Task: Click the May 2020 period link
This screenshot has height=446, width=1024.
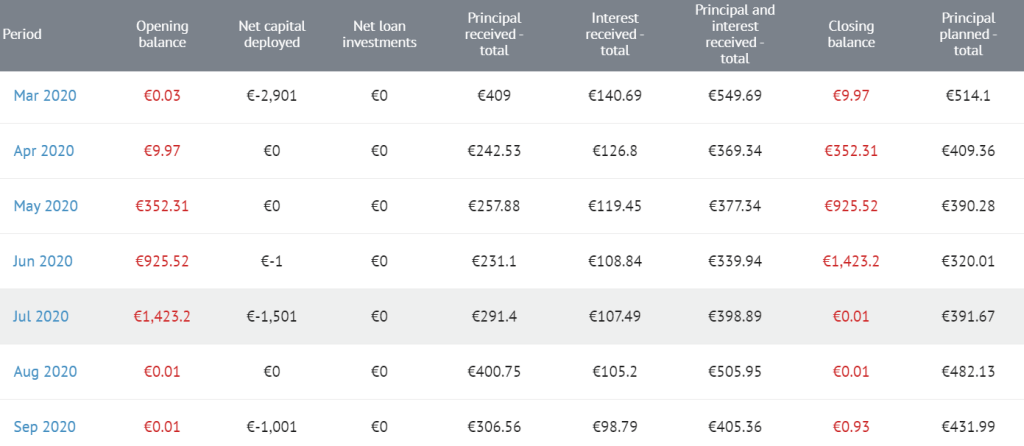Action: [x=45, y=206]
